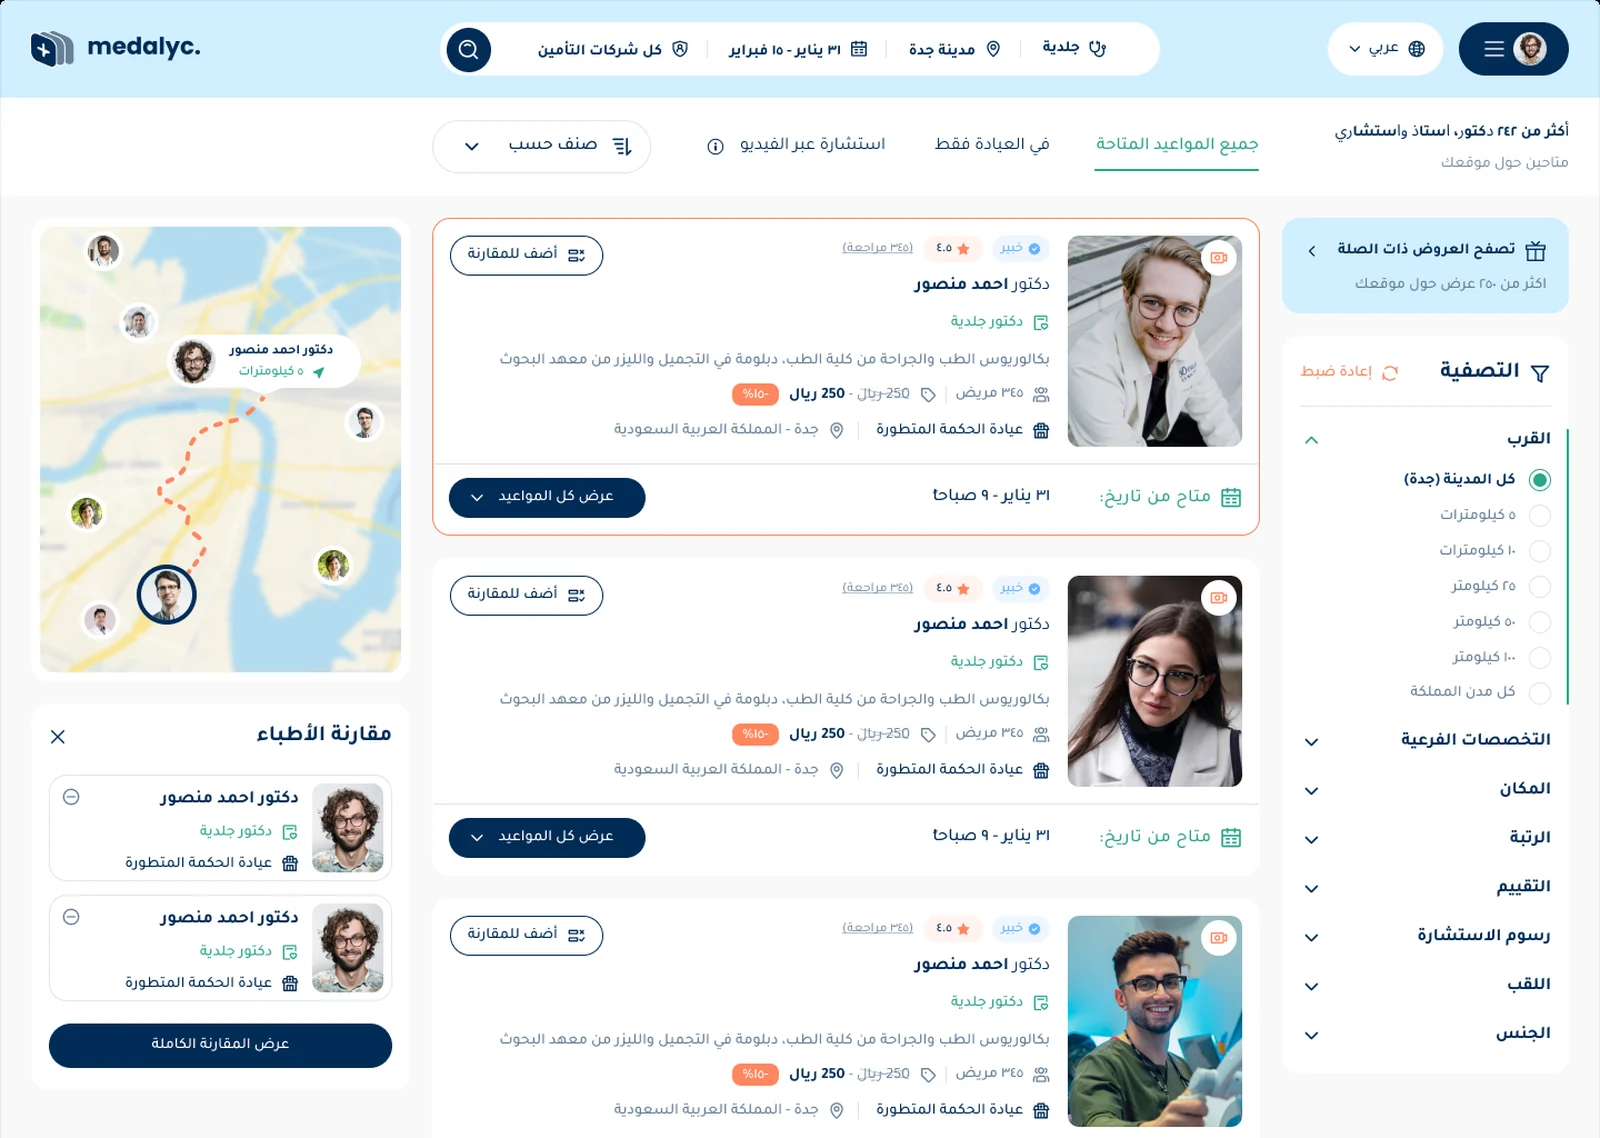This screenshot has height=1138, width=1600.
Task: Click the globe language icon
Action: (1416, 49)
